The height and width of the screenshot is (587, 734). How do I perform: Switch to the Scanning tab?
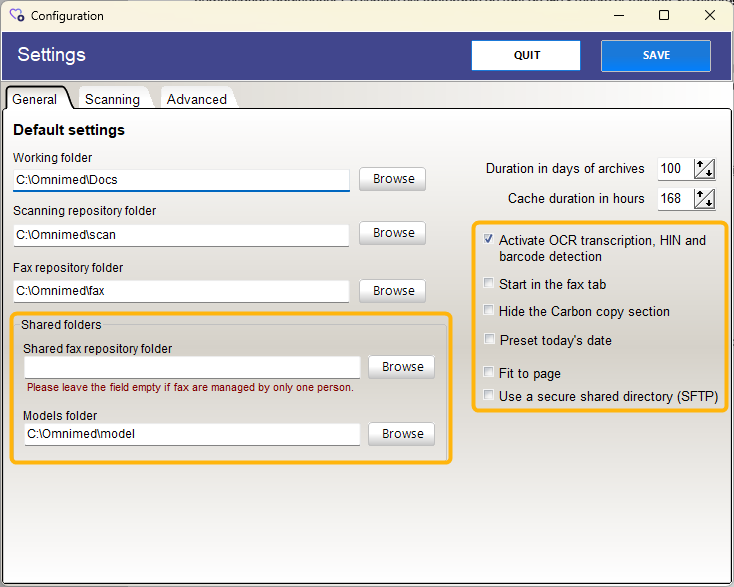[x=112, y=99]
